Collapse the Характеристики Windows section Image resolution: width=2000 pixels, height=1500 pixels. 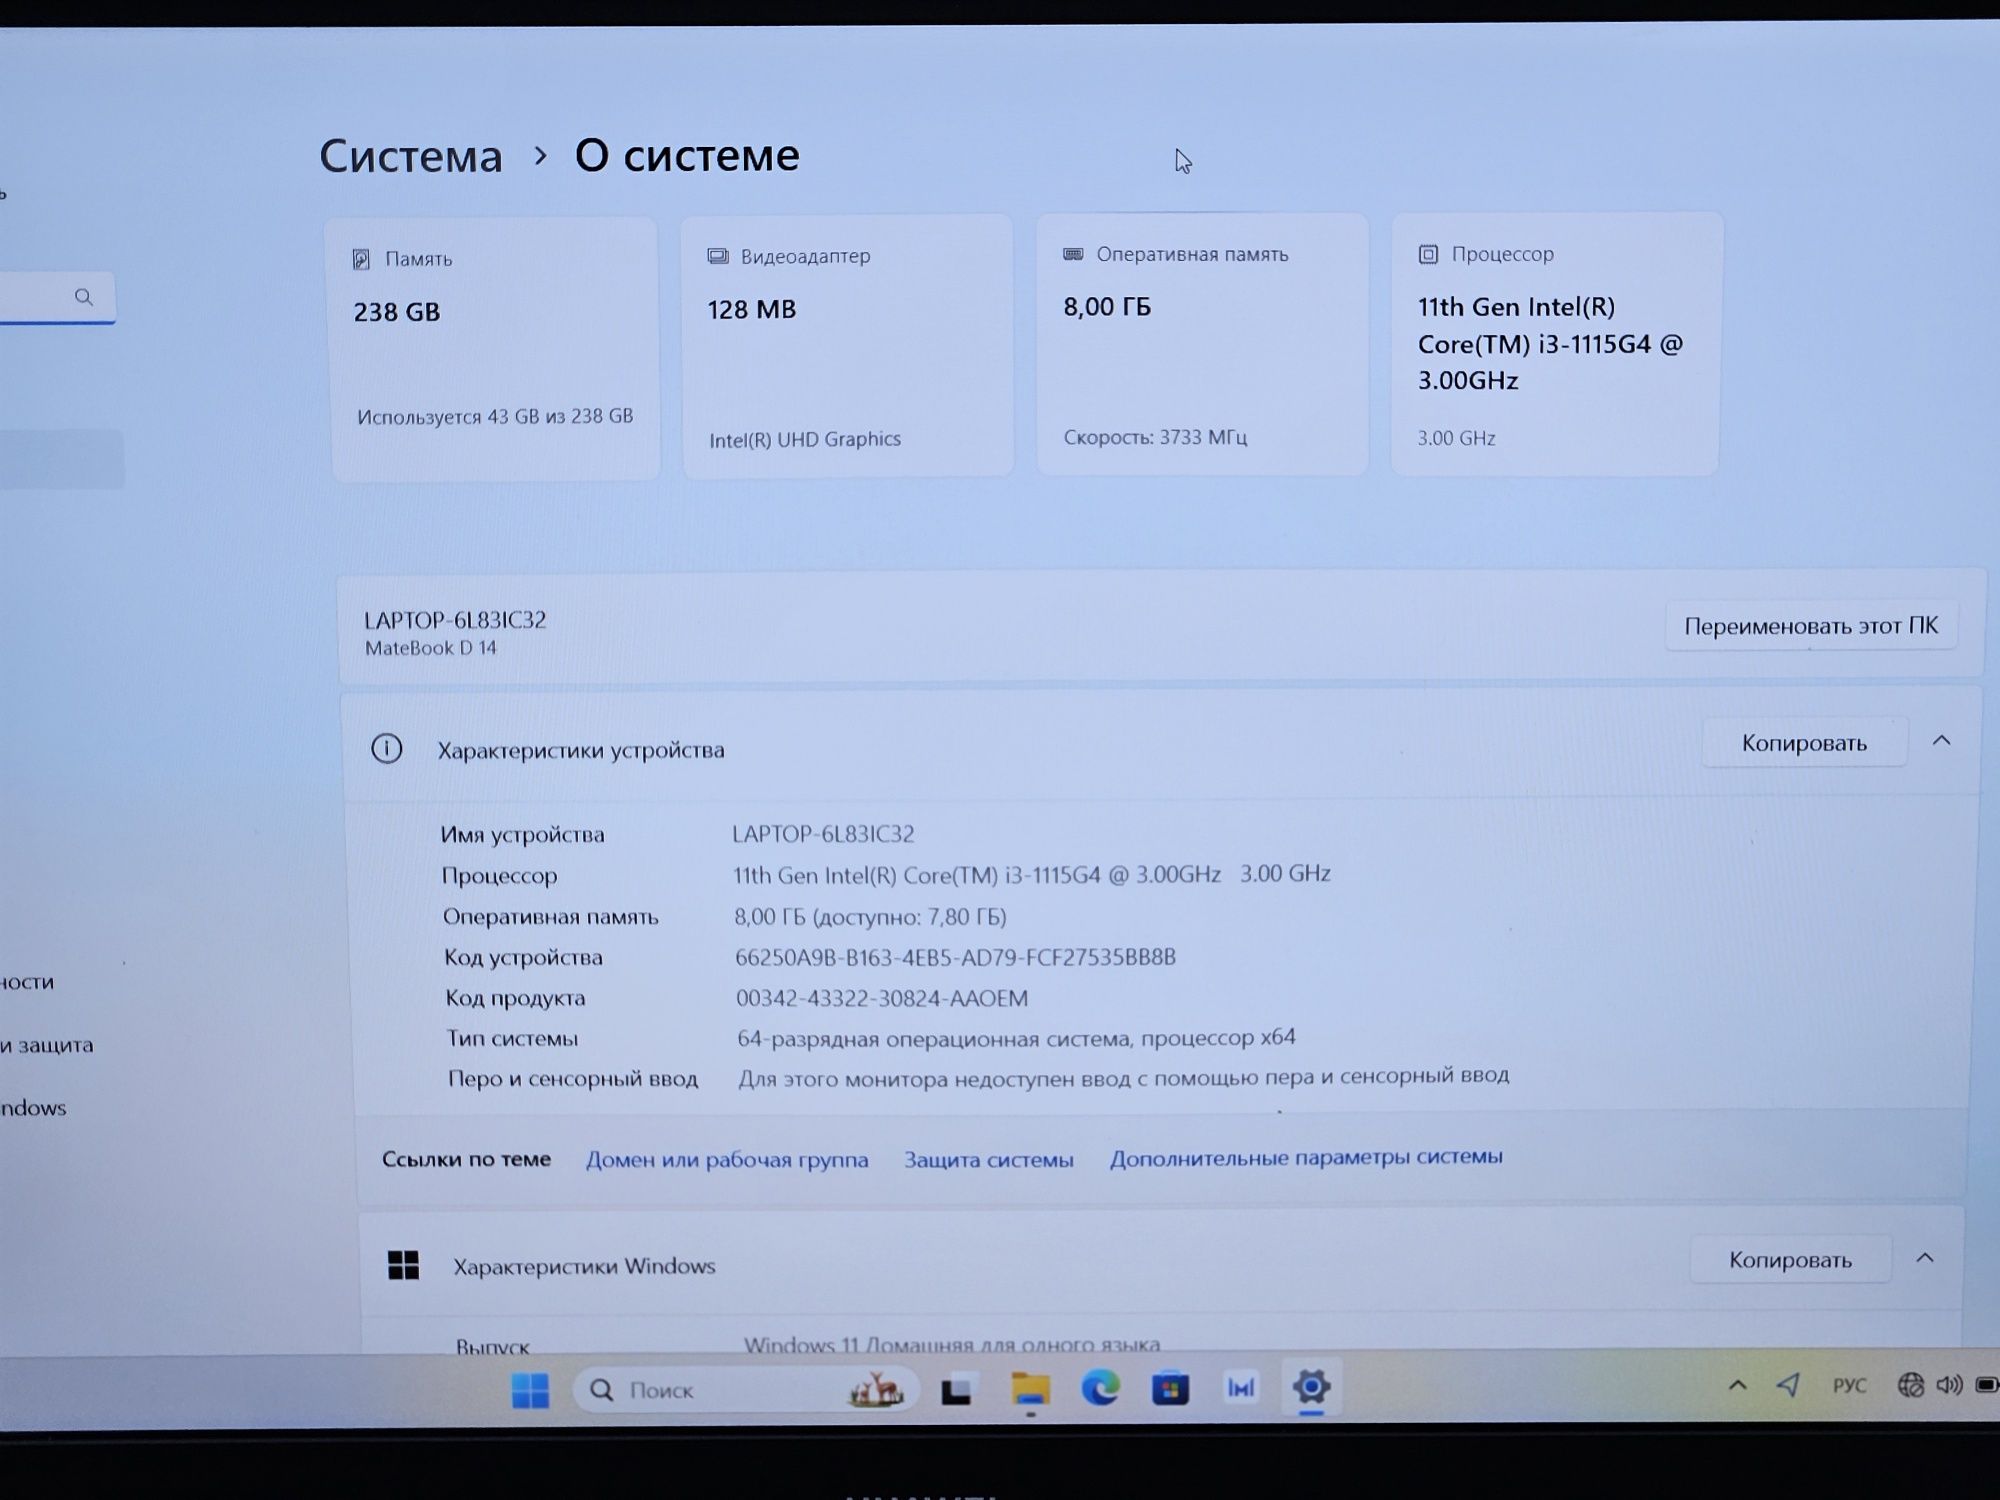click(1925, 1258)
